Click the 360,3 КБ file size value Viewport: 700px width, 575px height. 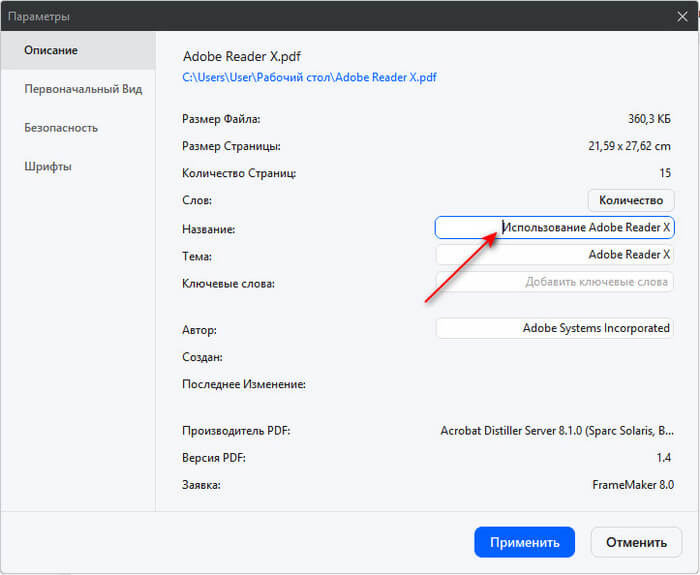click(x=650, y=119)
